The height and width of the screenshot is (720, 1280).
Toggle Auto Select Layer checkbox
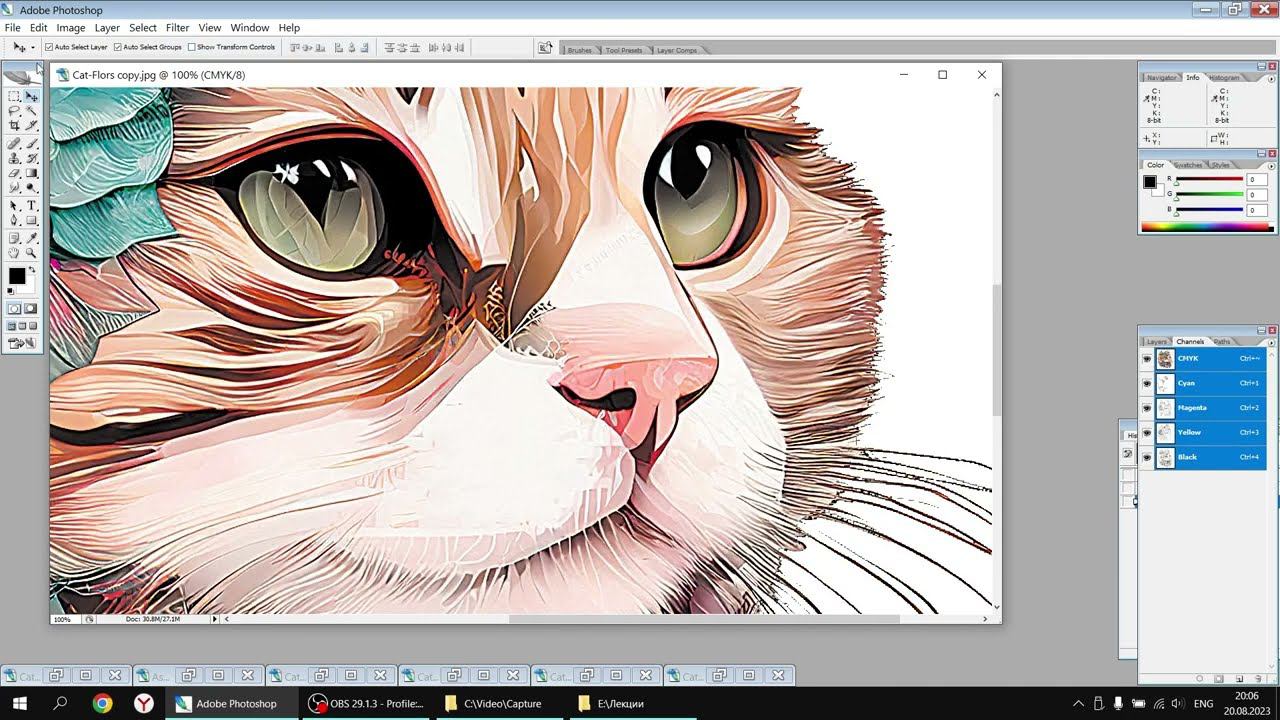(x=49, y=47)
